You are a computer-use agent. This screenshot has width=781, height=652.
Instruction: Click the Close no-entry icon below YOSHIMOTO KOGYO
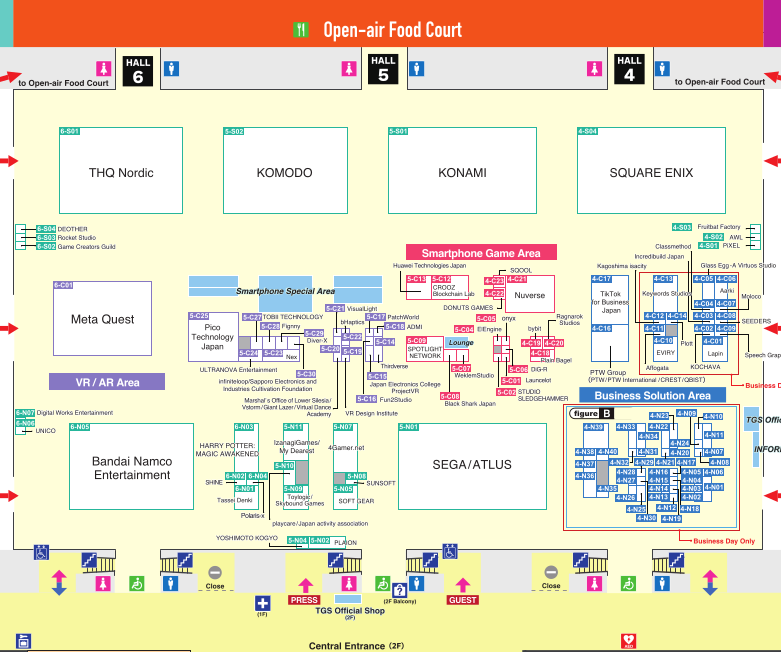215,572
